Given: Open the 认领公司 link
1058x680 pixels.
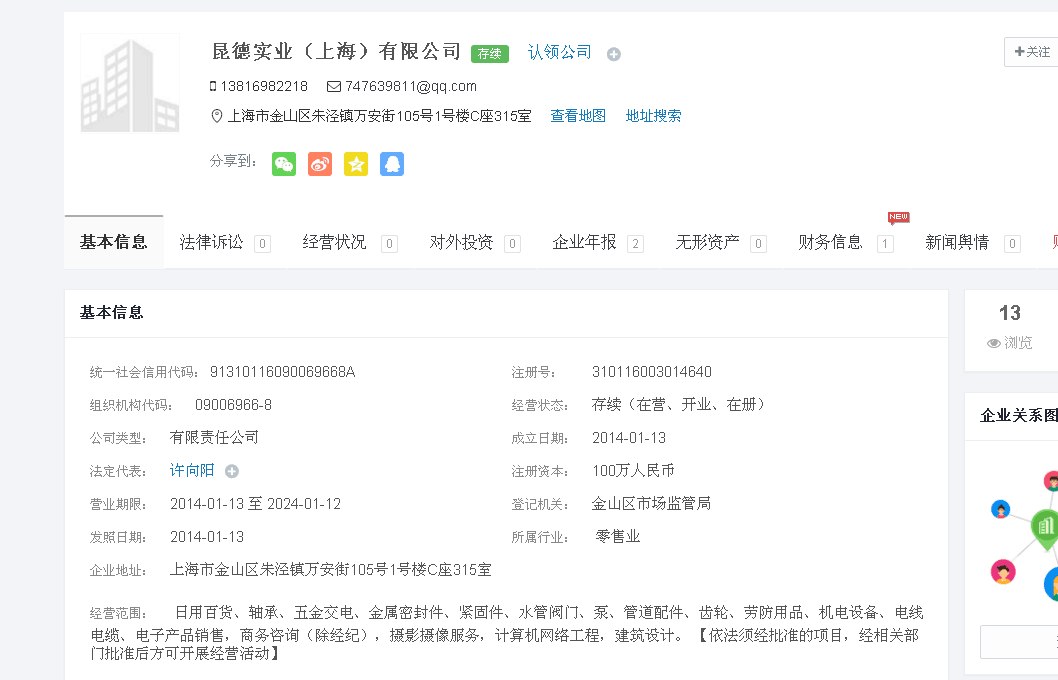Looking at the screenshot, I should 559,52.
